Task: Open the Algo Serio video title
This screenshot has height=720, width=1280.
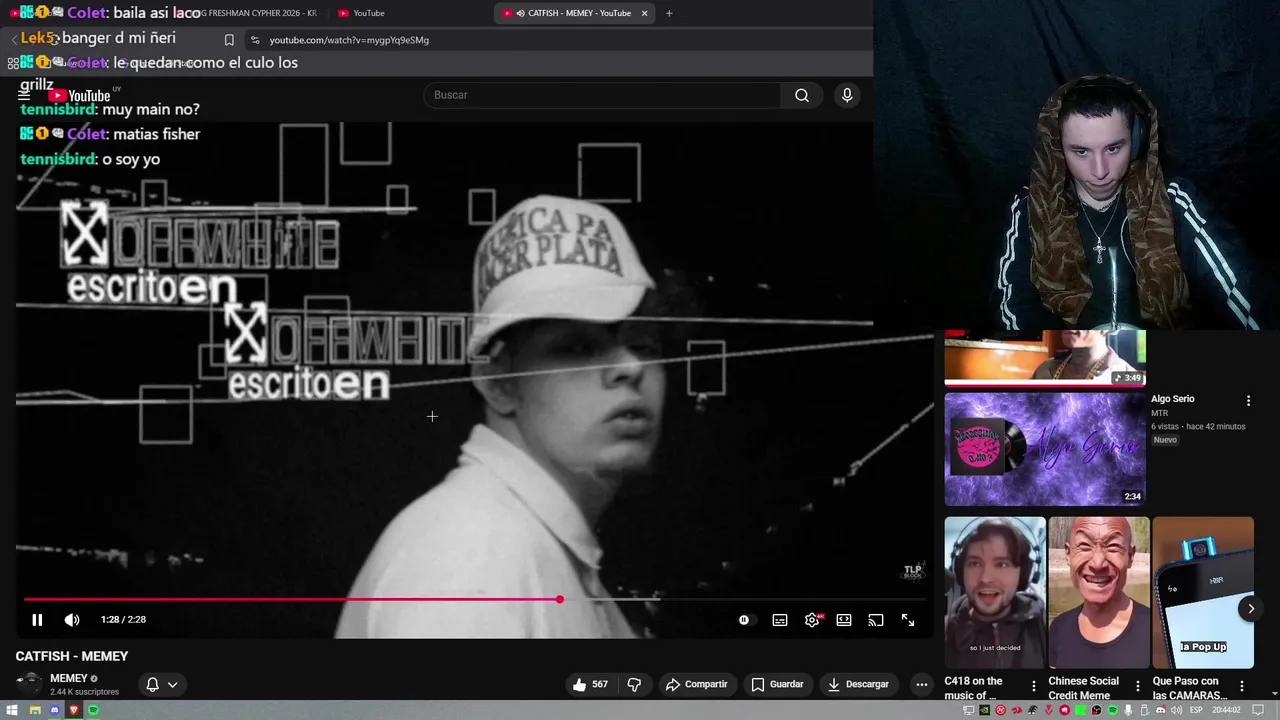Action: [1172, 399]
